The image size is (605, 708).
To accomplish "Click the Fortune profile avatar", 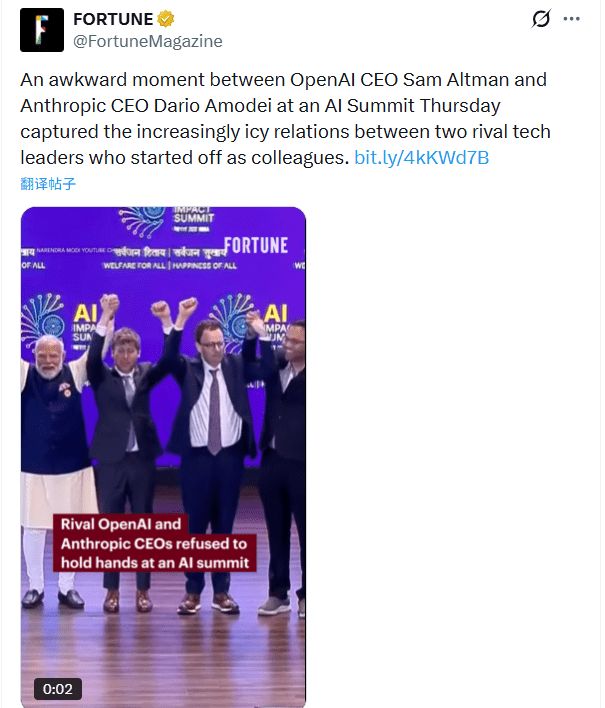I will (42, 30).
